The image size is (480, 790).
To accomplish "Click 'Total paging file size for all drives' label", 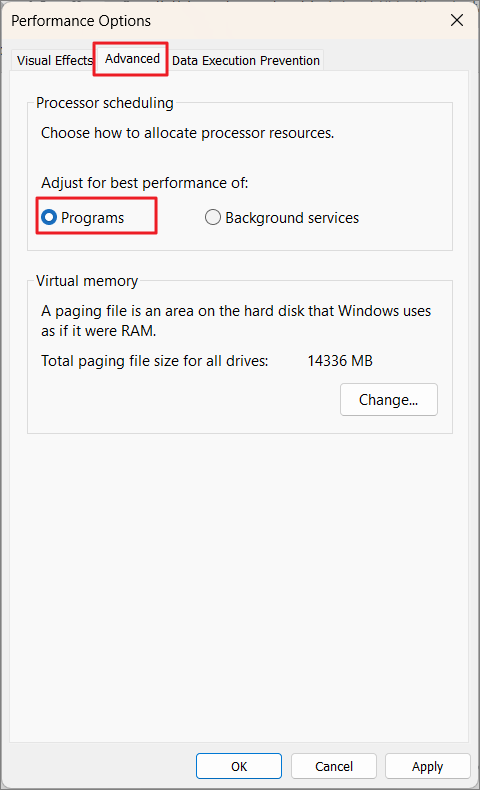I will click(x=155, y=361).
